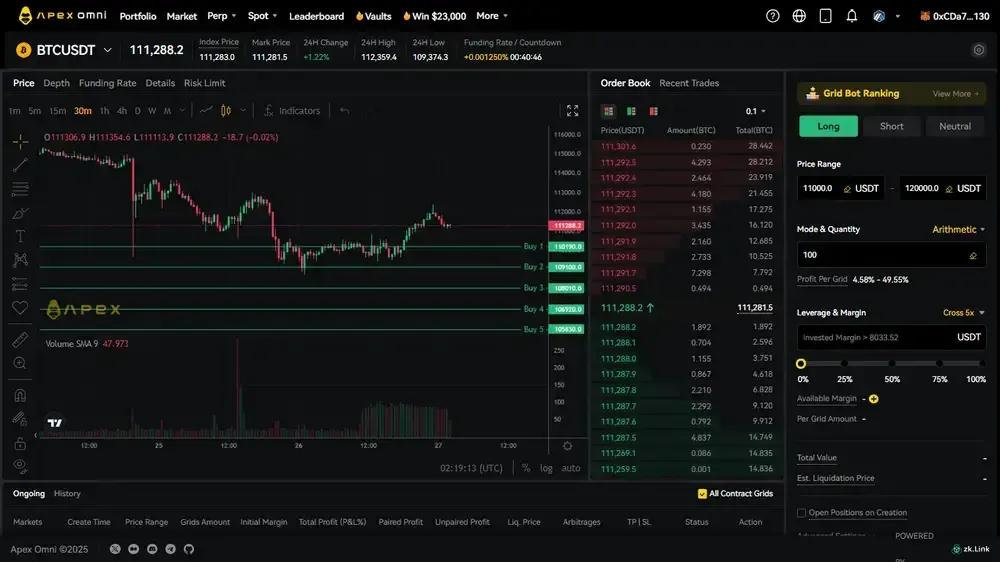The height and width of the screenshot is (562, 1000).
Task: Click the Win $23,000 promo link
Action: 434,16
